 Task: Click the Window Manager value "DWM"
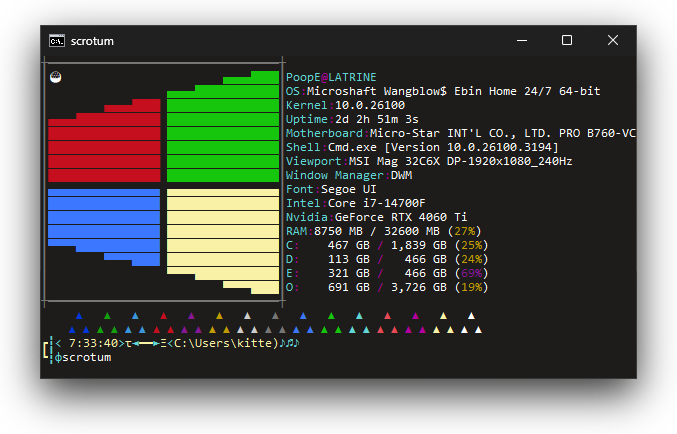401,175
